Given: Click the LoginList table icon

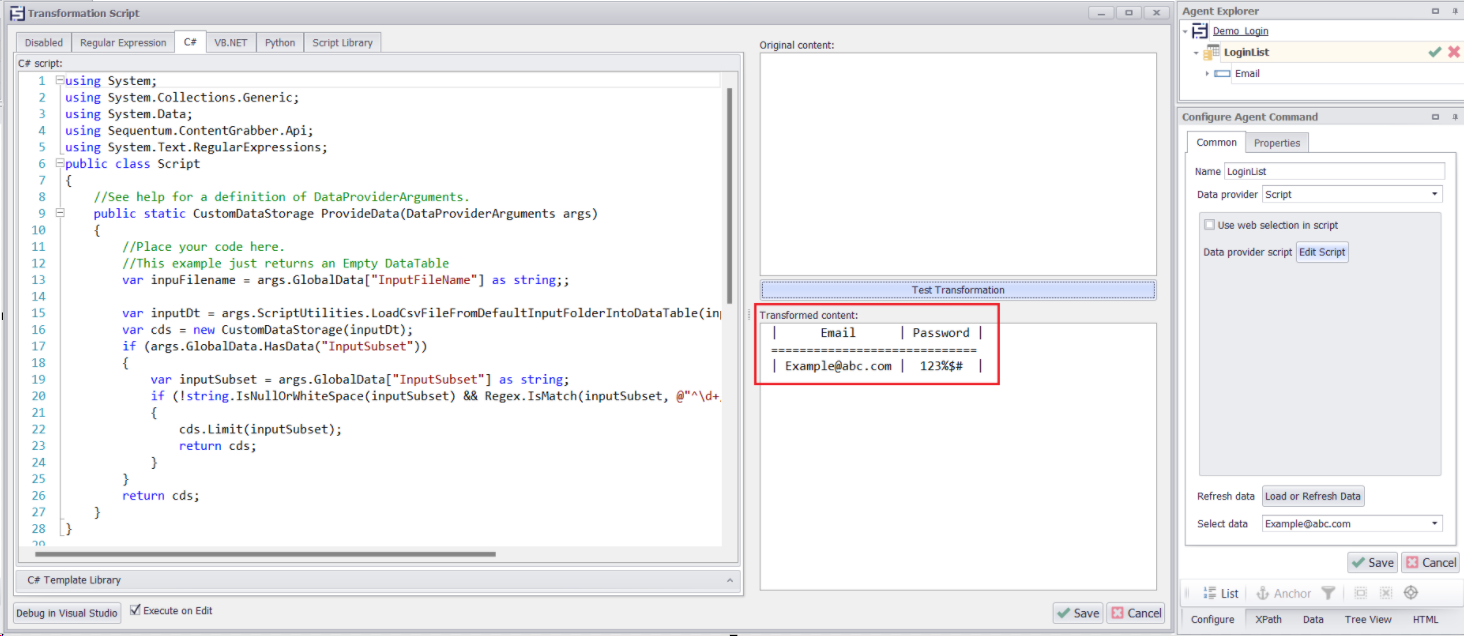Looking at the screenshot, I should tap(1212, 51).
